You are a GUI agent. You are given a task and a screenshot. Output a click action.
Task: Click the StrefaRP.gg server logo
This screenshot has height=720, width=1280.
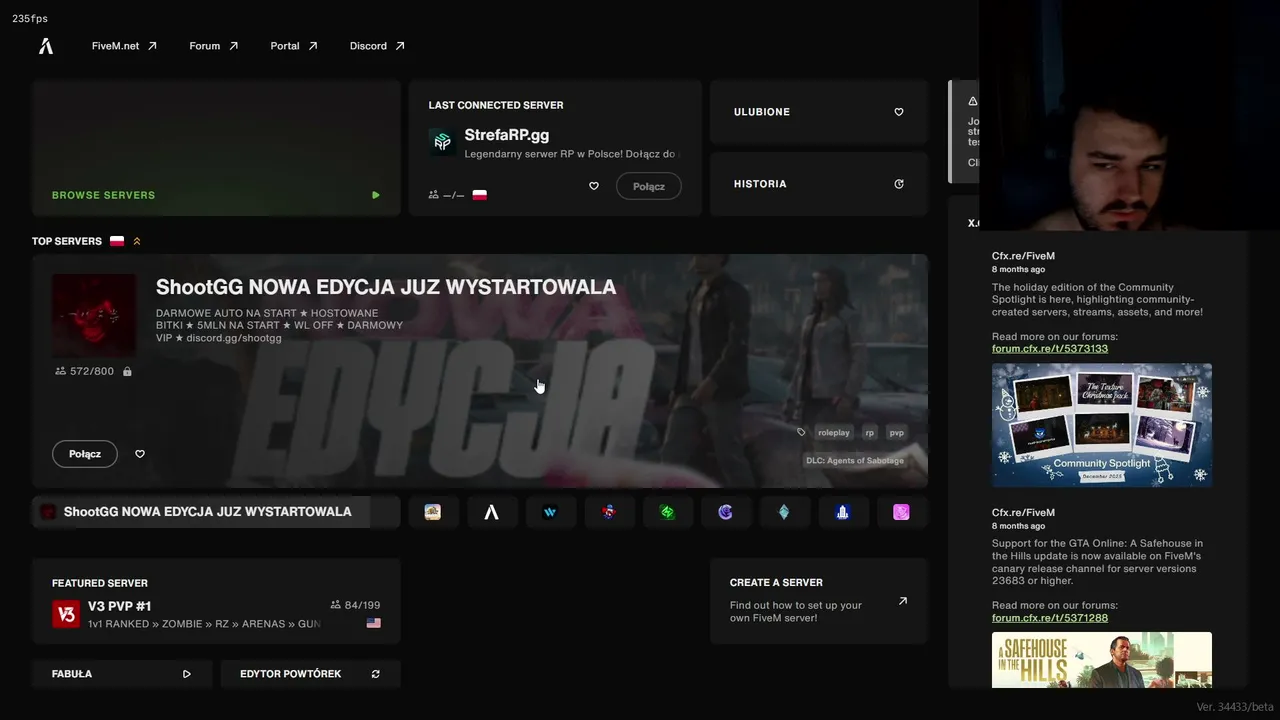pos(442,142)
